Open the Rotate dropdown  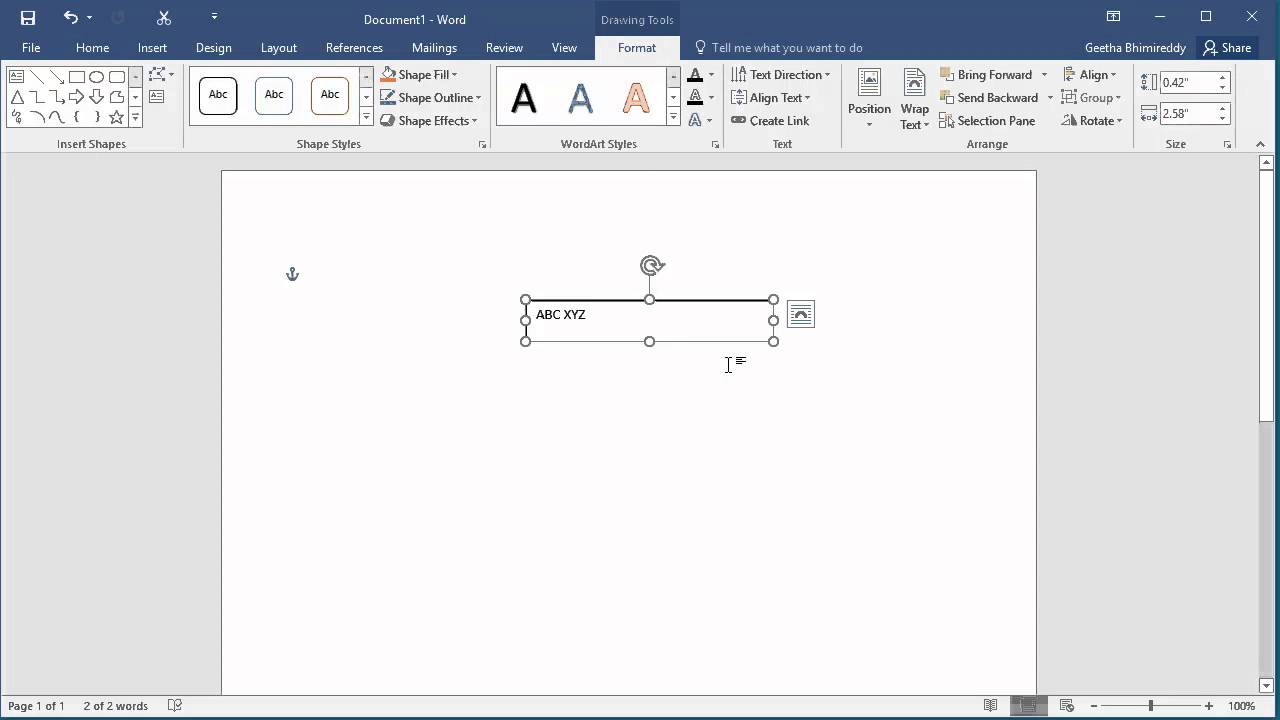tap(1093, 121)
